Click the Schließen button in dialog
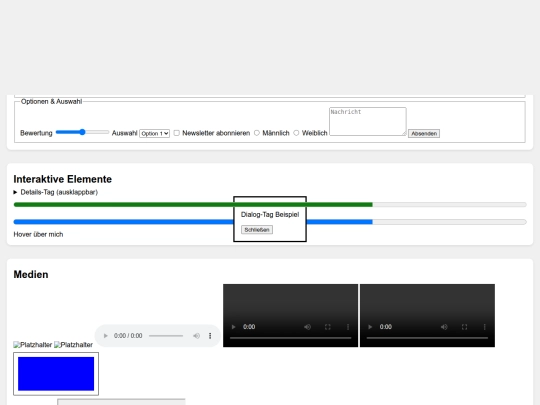Image resolution: width=540 pixels, height=405 pixels. (x=257, y=230)
